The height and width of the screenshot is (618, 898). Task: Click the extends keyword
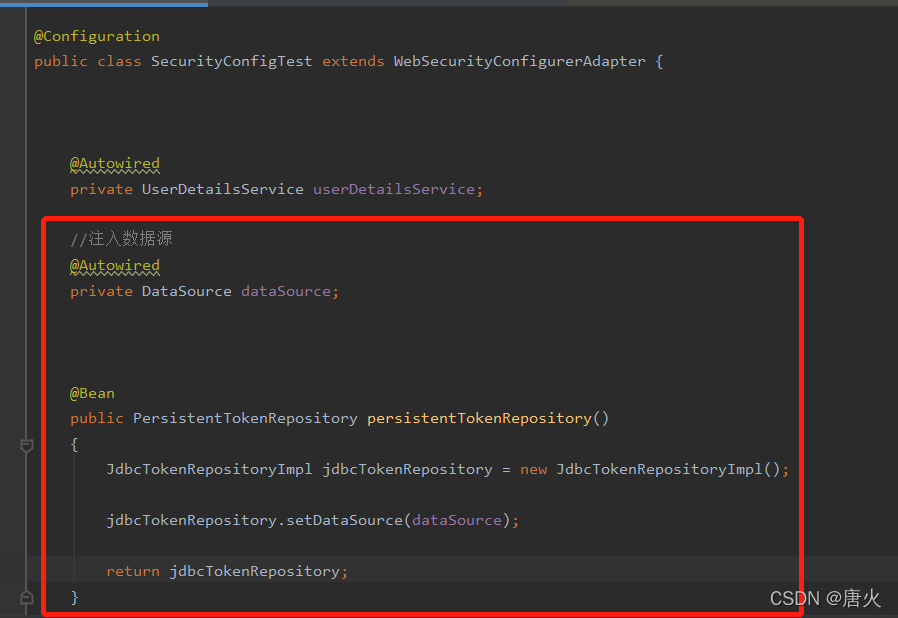[353, 61]
